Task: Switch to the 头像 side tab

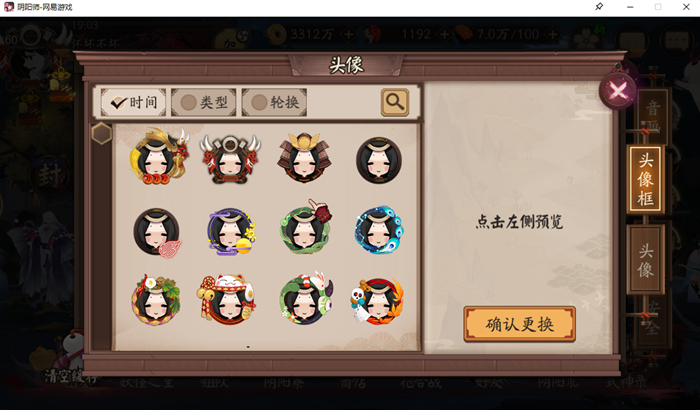Action: coord(646,260)
